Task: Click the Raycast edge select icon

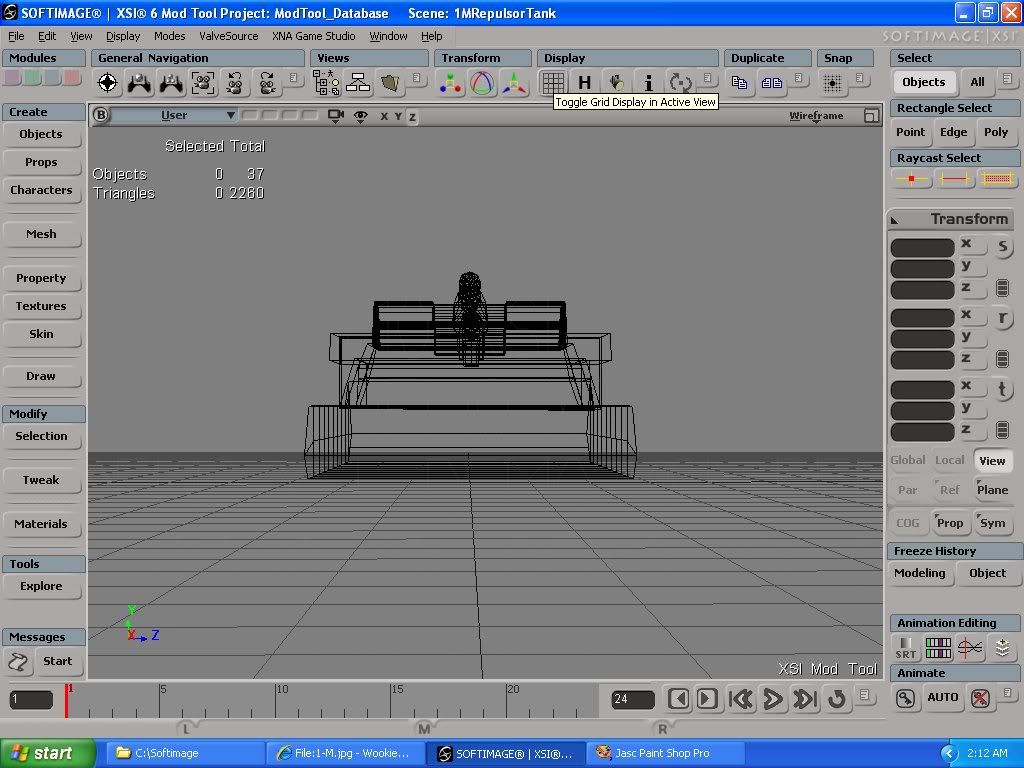Action: [x=953, y=178]
